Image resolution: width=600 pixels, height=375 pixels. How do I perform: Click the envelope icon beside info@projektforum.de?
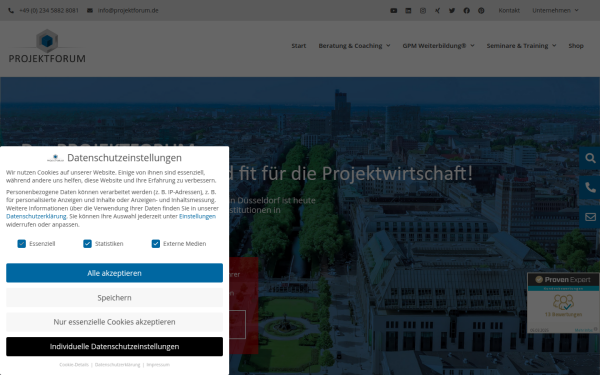[x=90, y=11]
